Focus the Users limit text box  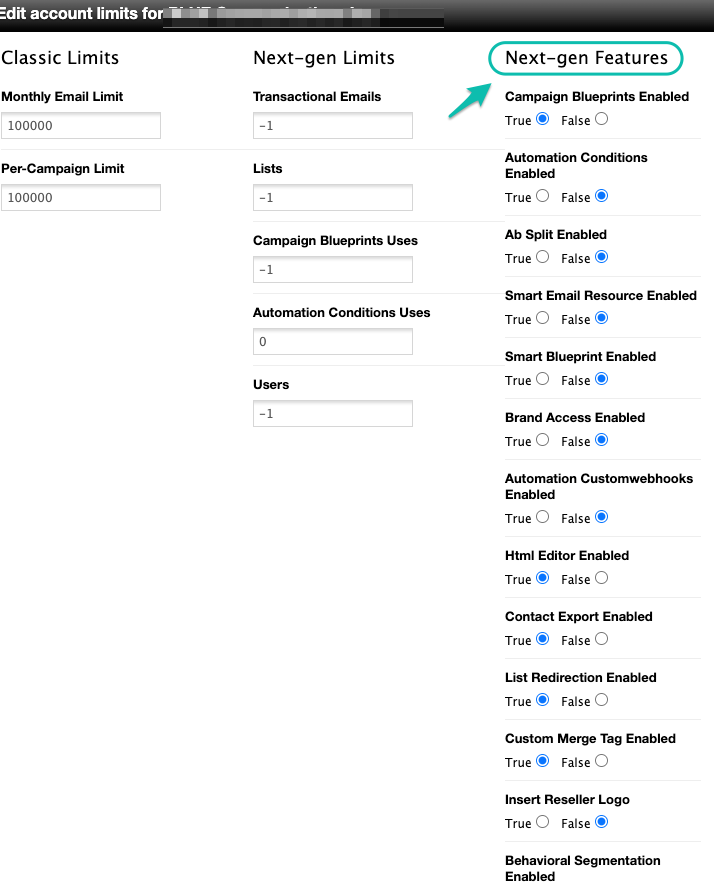point(333,414)
